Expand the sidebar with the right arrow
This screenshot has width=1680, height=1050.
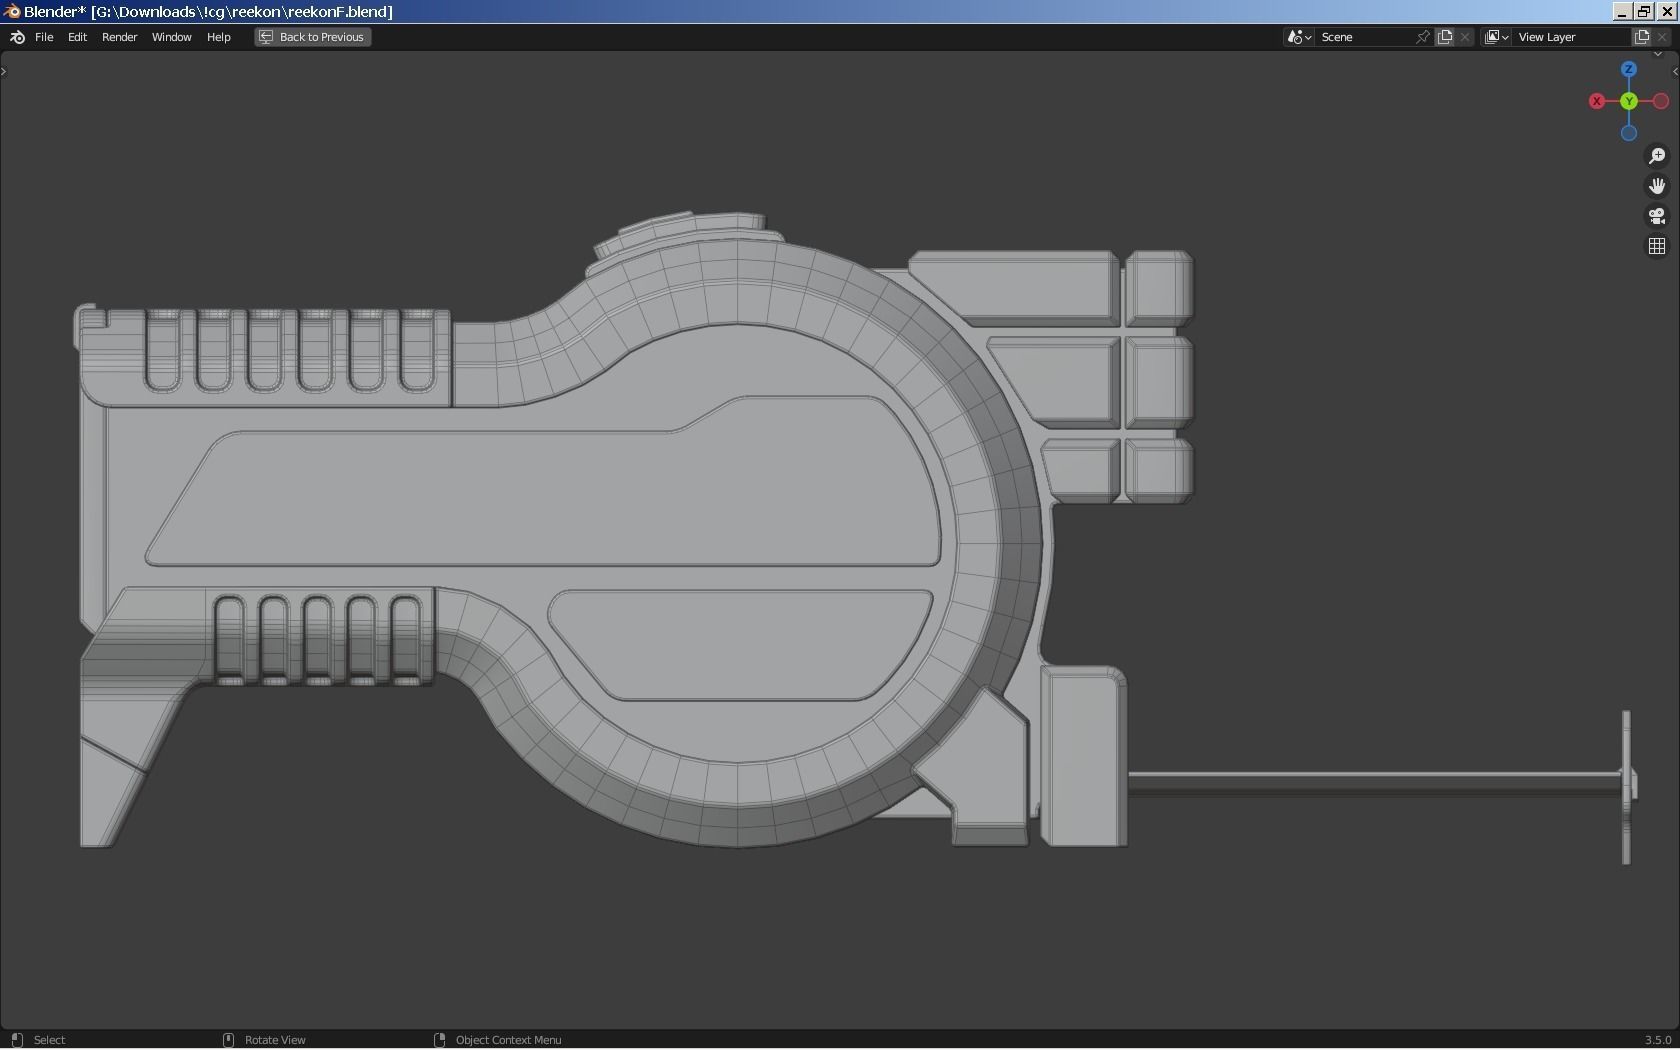(1675, 71)
